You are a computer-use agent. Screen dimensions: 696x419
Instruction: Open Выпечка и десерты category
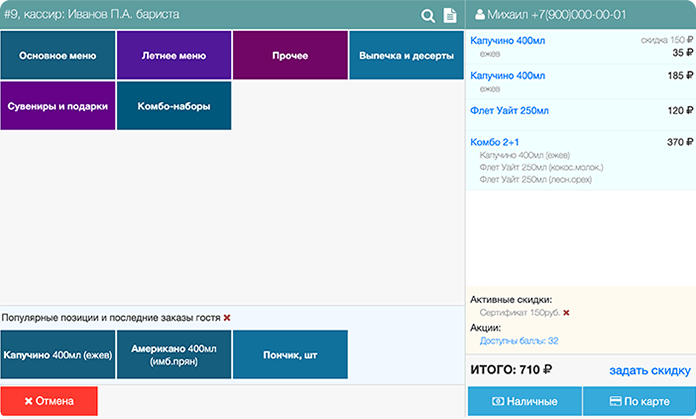(406, 55)
